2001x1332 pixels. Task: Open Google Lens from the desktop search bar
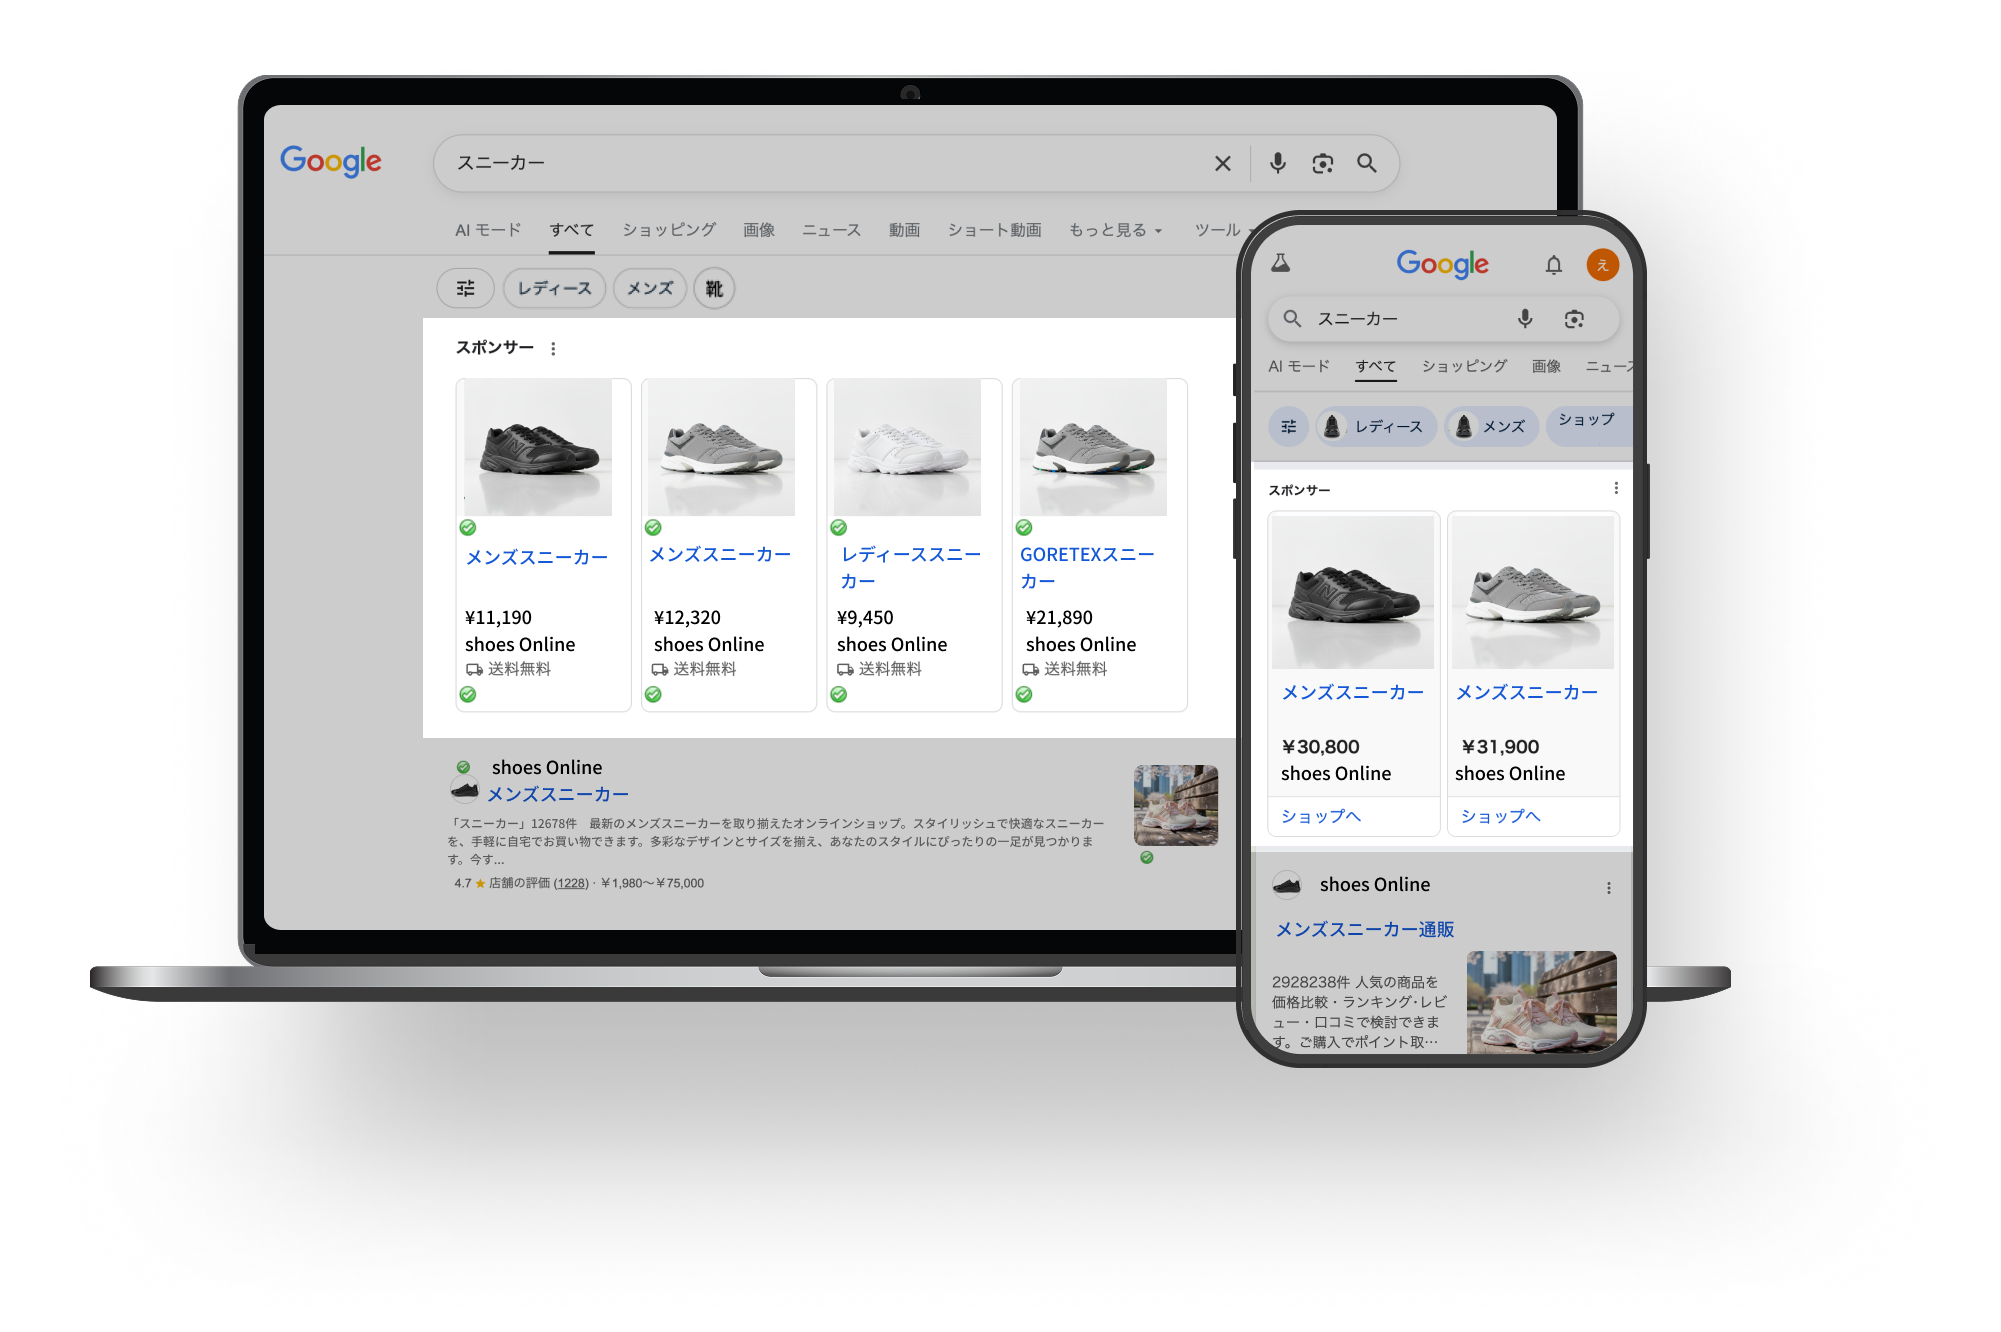pyautogui.click(x=1322, y=162)
